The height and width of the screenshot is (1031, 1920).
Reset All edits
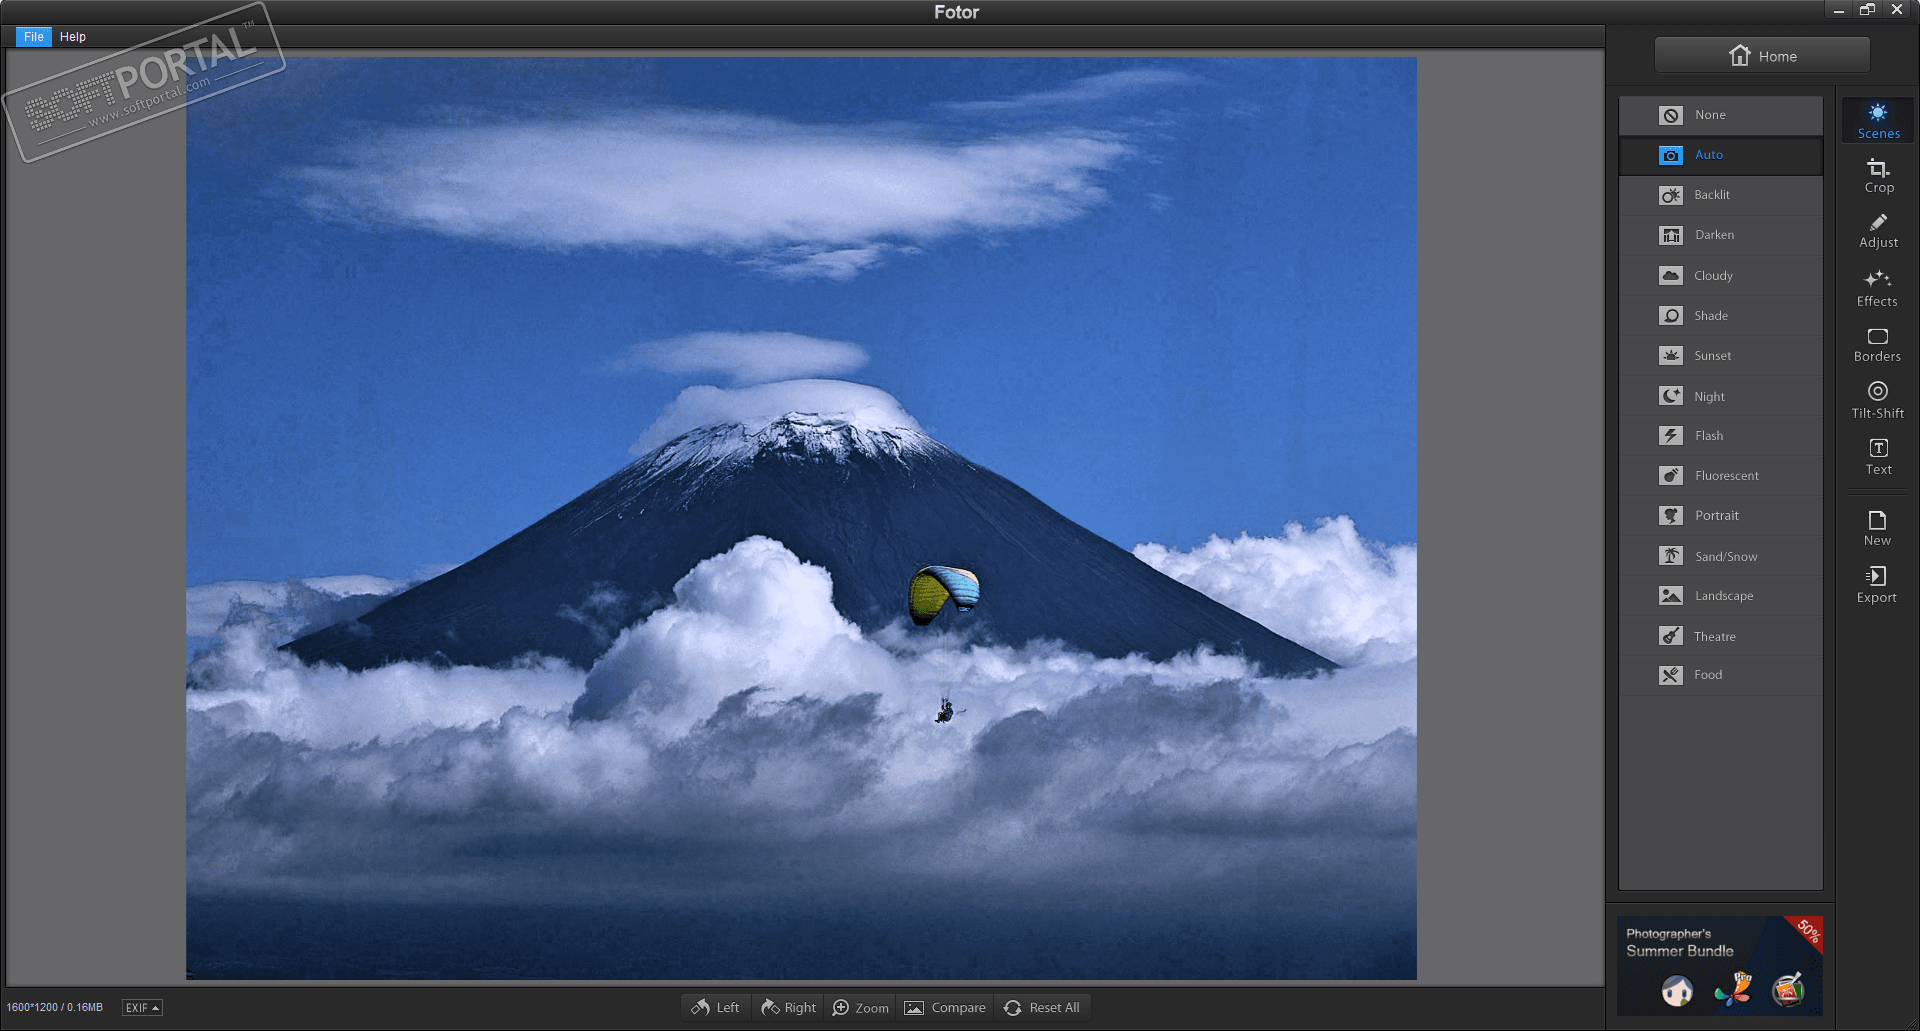click(1042, 1007)
